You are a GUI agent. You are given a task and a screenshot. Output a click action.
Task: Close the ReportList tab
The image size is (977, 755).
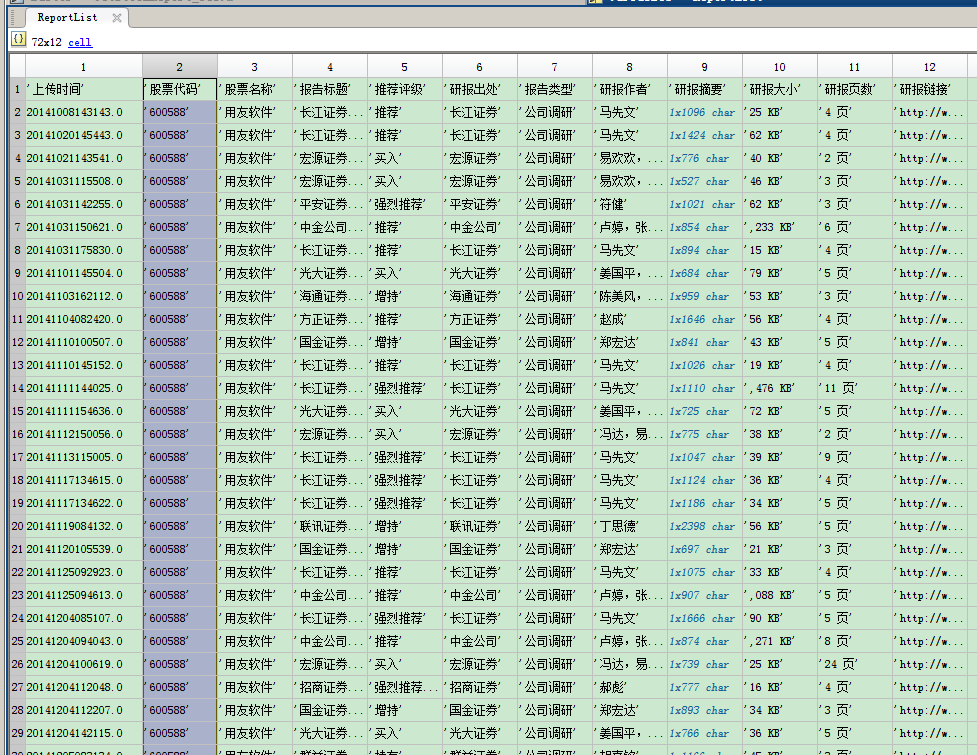tap(117, 18)
